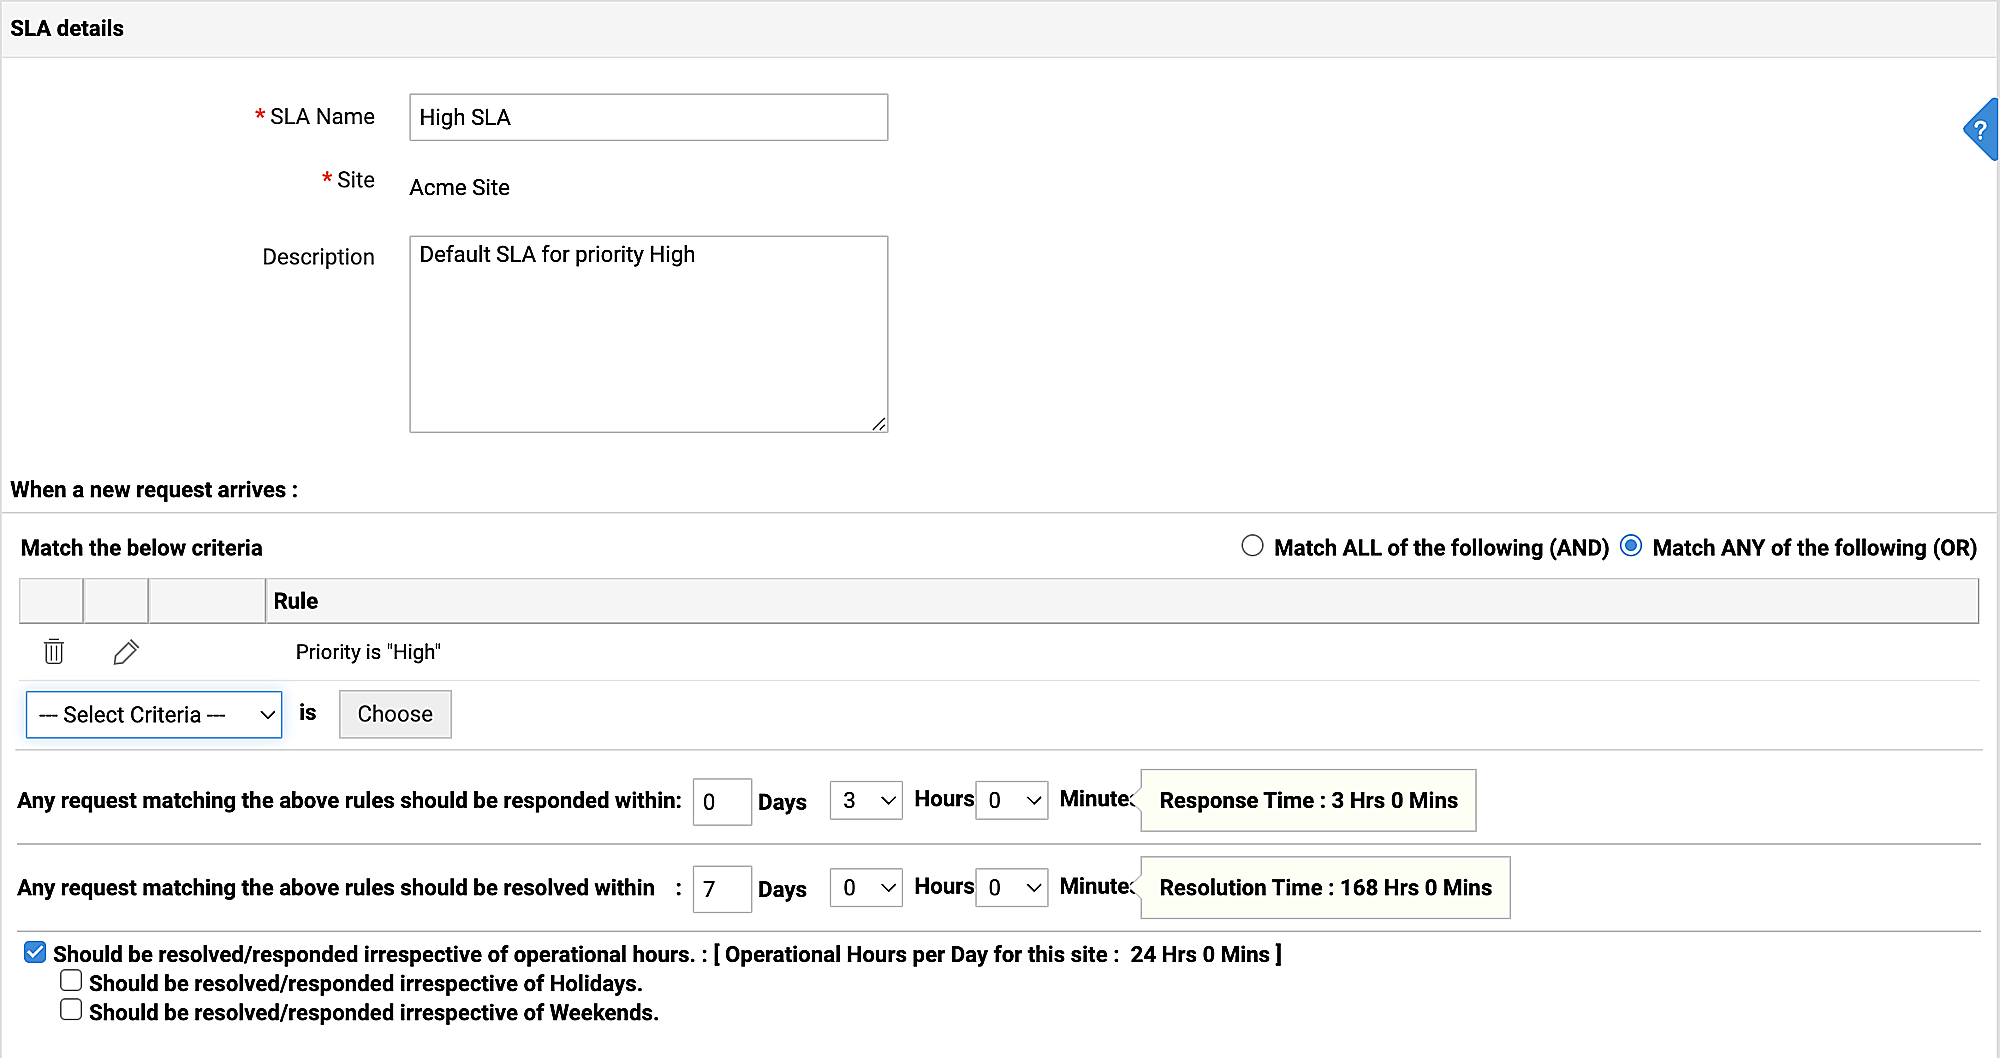Open the resolution time Hours dropdown
The width and height of the screenshot is (2000, 1058).
(x=866, y=887)
